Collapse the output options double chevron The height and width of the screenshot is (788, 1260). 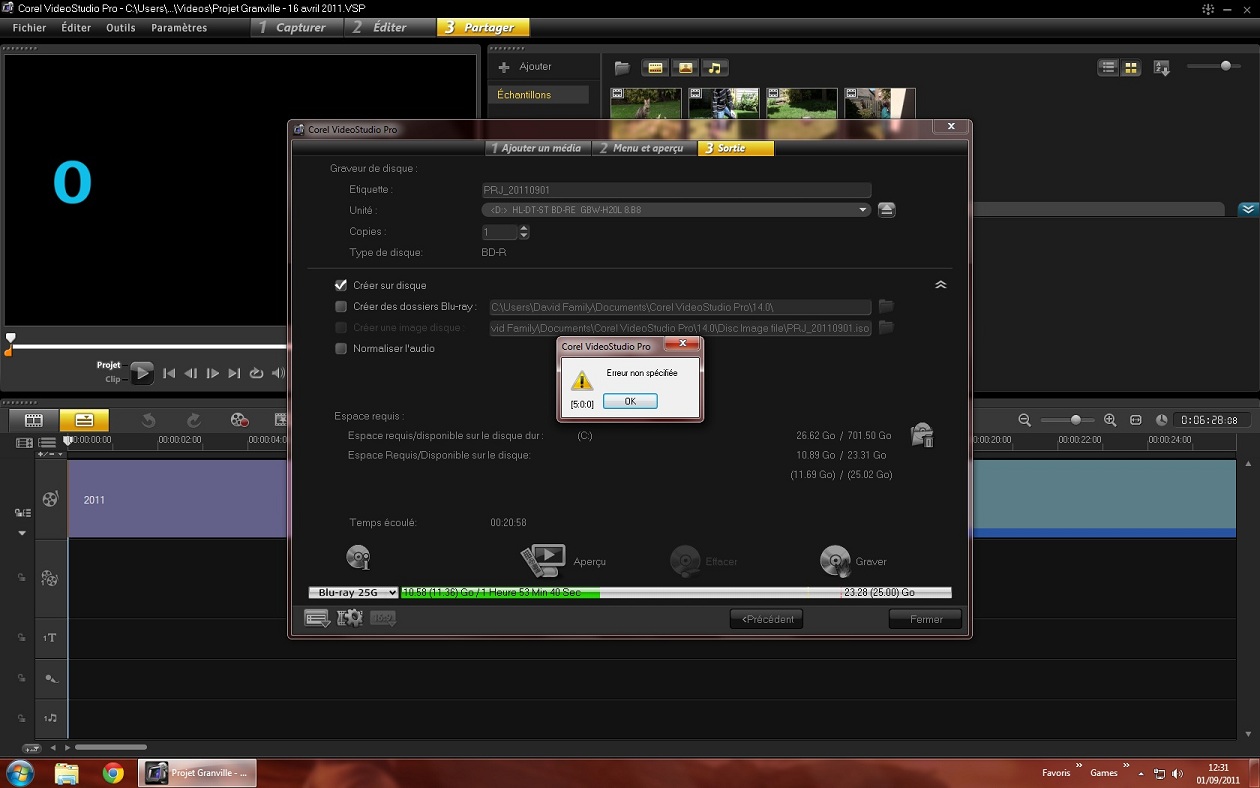click(x=940, y=285)
